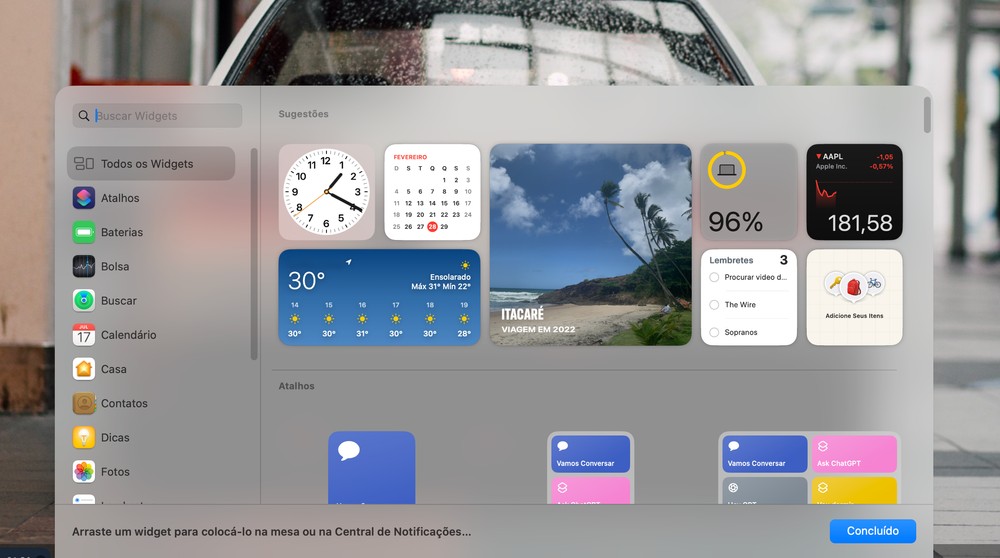Tick the Sopranos reminder circle
The width and height of the screenshot is (1000, 558).
point(714,332)
